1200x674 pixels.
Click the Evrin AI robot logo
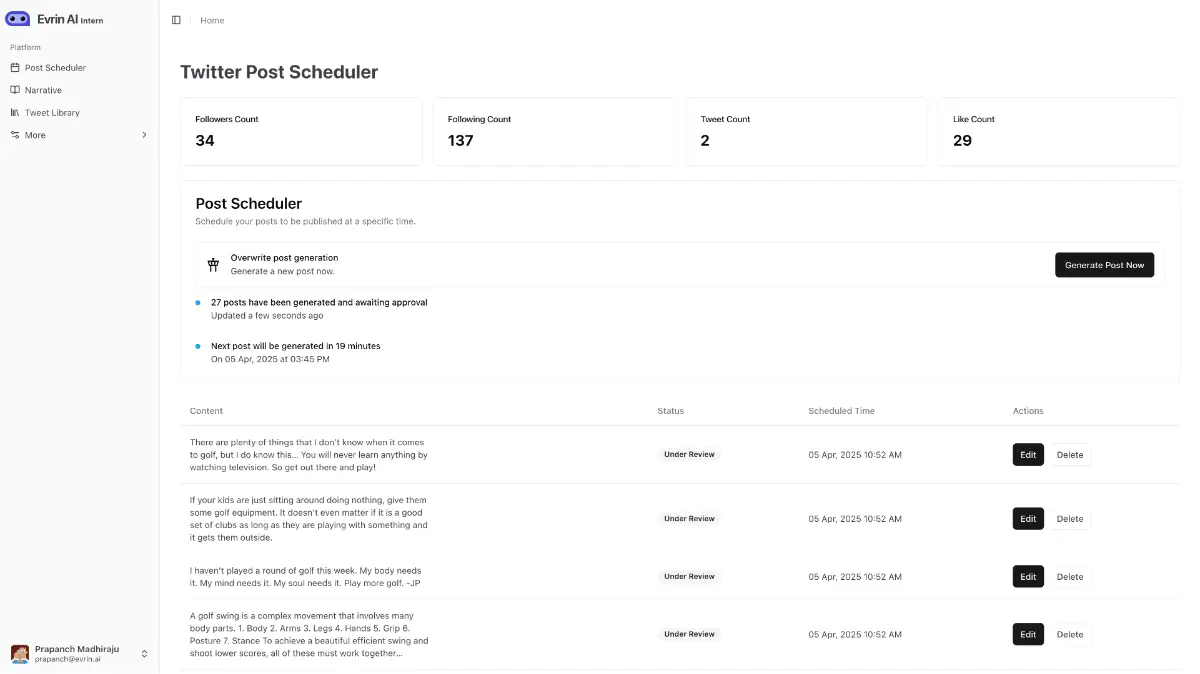[x=18, y=19]
